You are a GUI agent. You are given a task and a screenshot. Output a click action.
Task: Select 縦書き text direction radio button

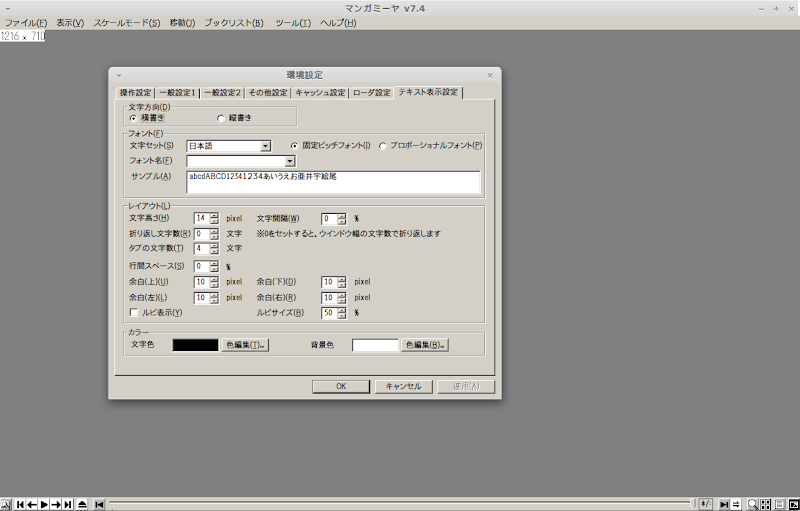pyautogui.click(x=221, y=118)
